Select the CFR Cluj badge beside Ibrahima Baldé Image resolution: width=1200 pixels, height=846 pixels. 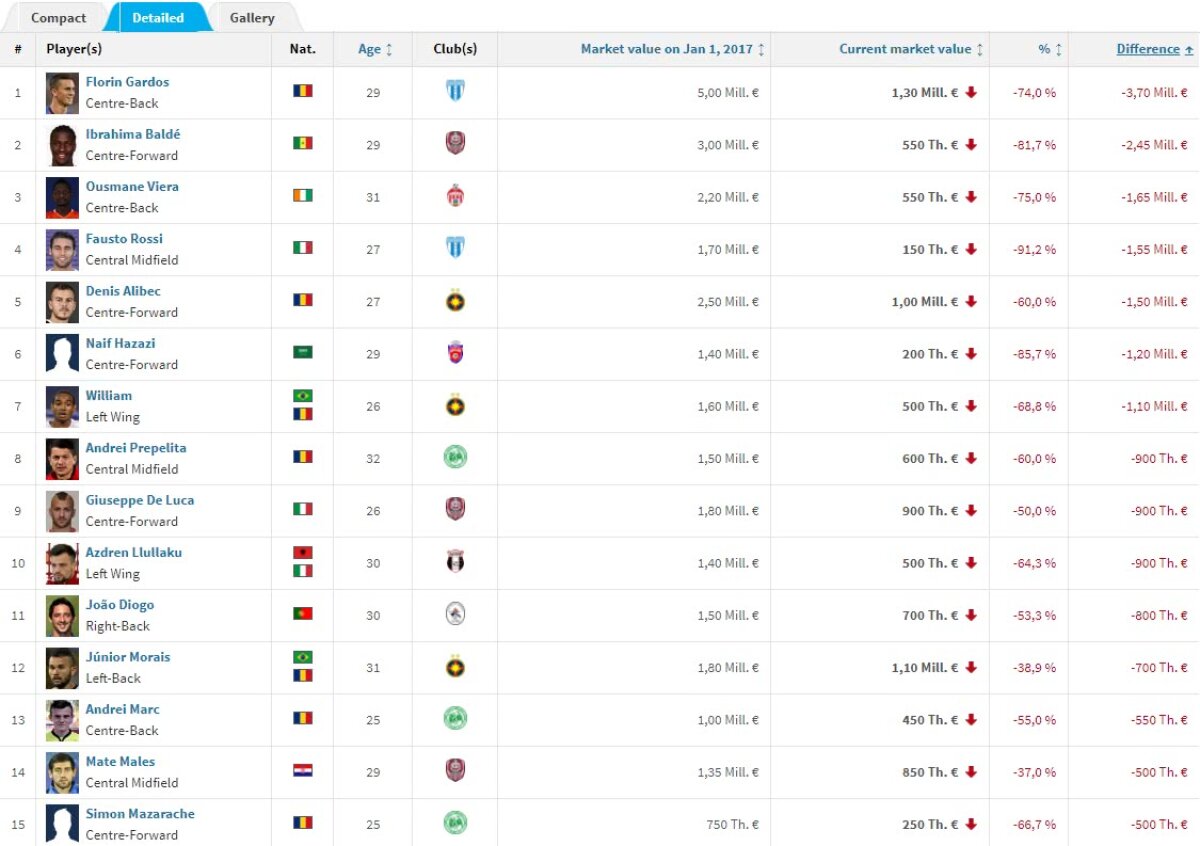click(455, 144)
